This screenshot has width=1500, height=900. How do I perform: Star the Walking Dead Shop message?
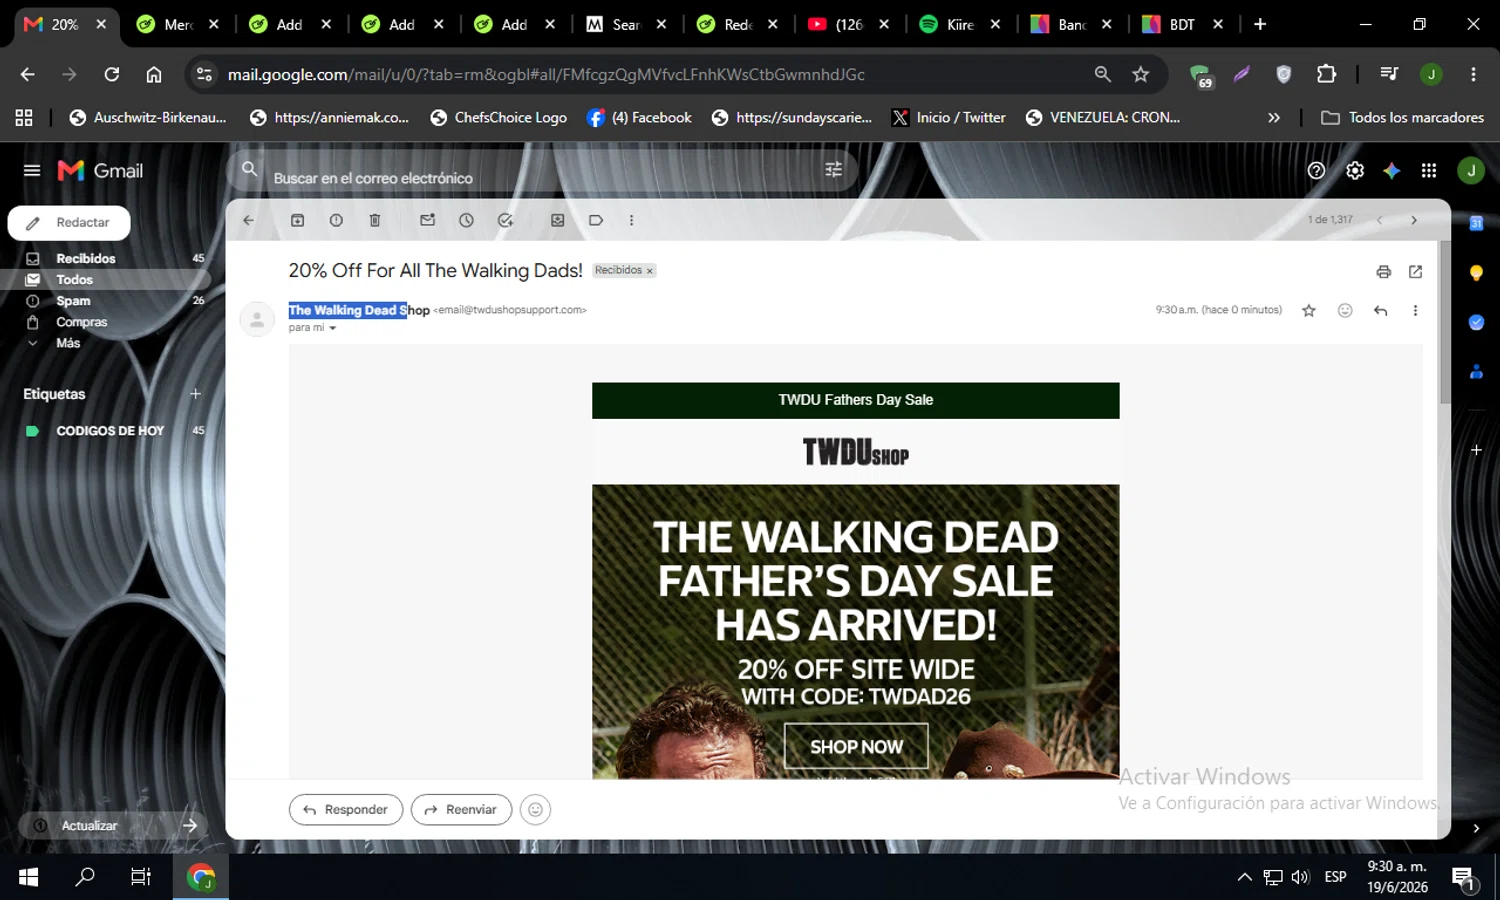click(1308, 311)
